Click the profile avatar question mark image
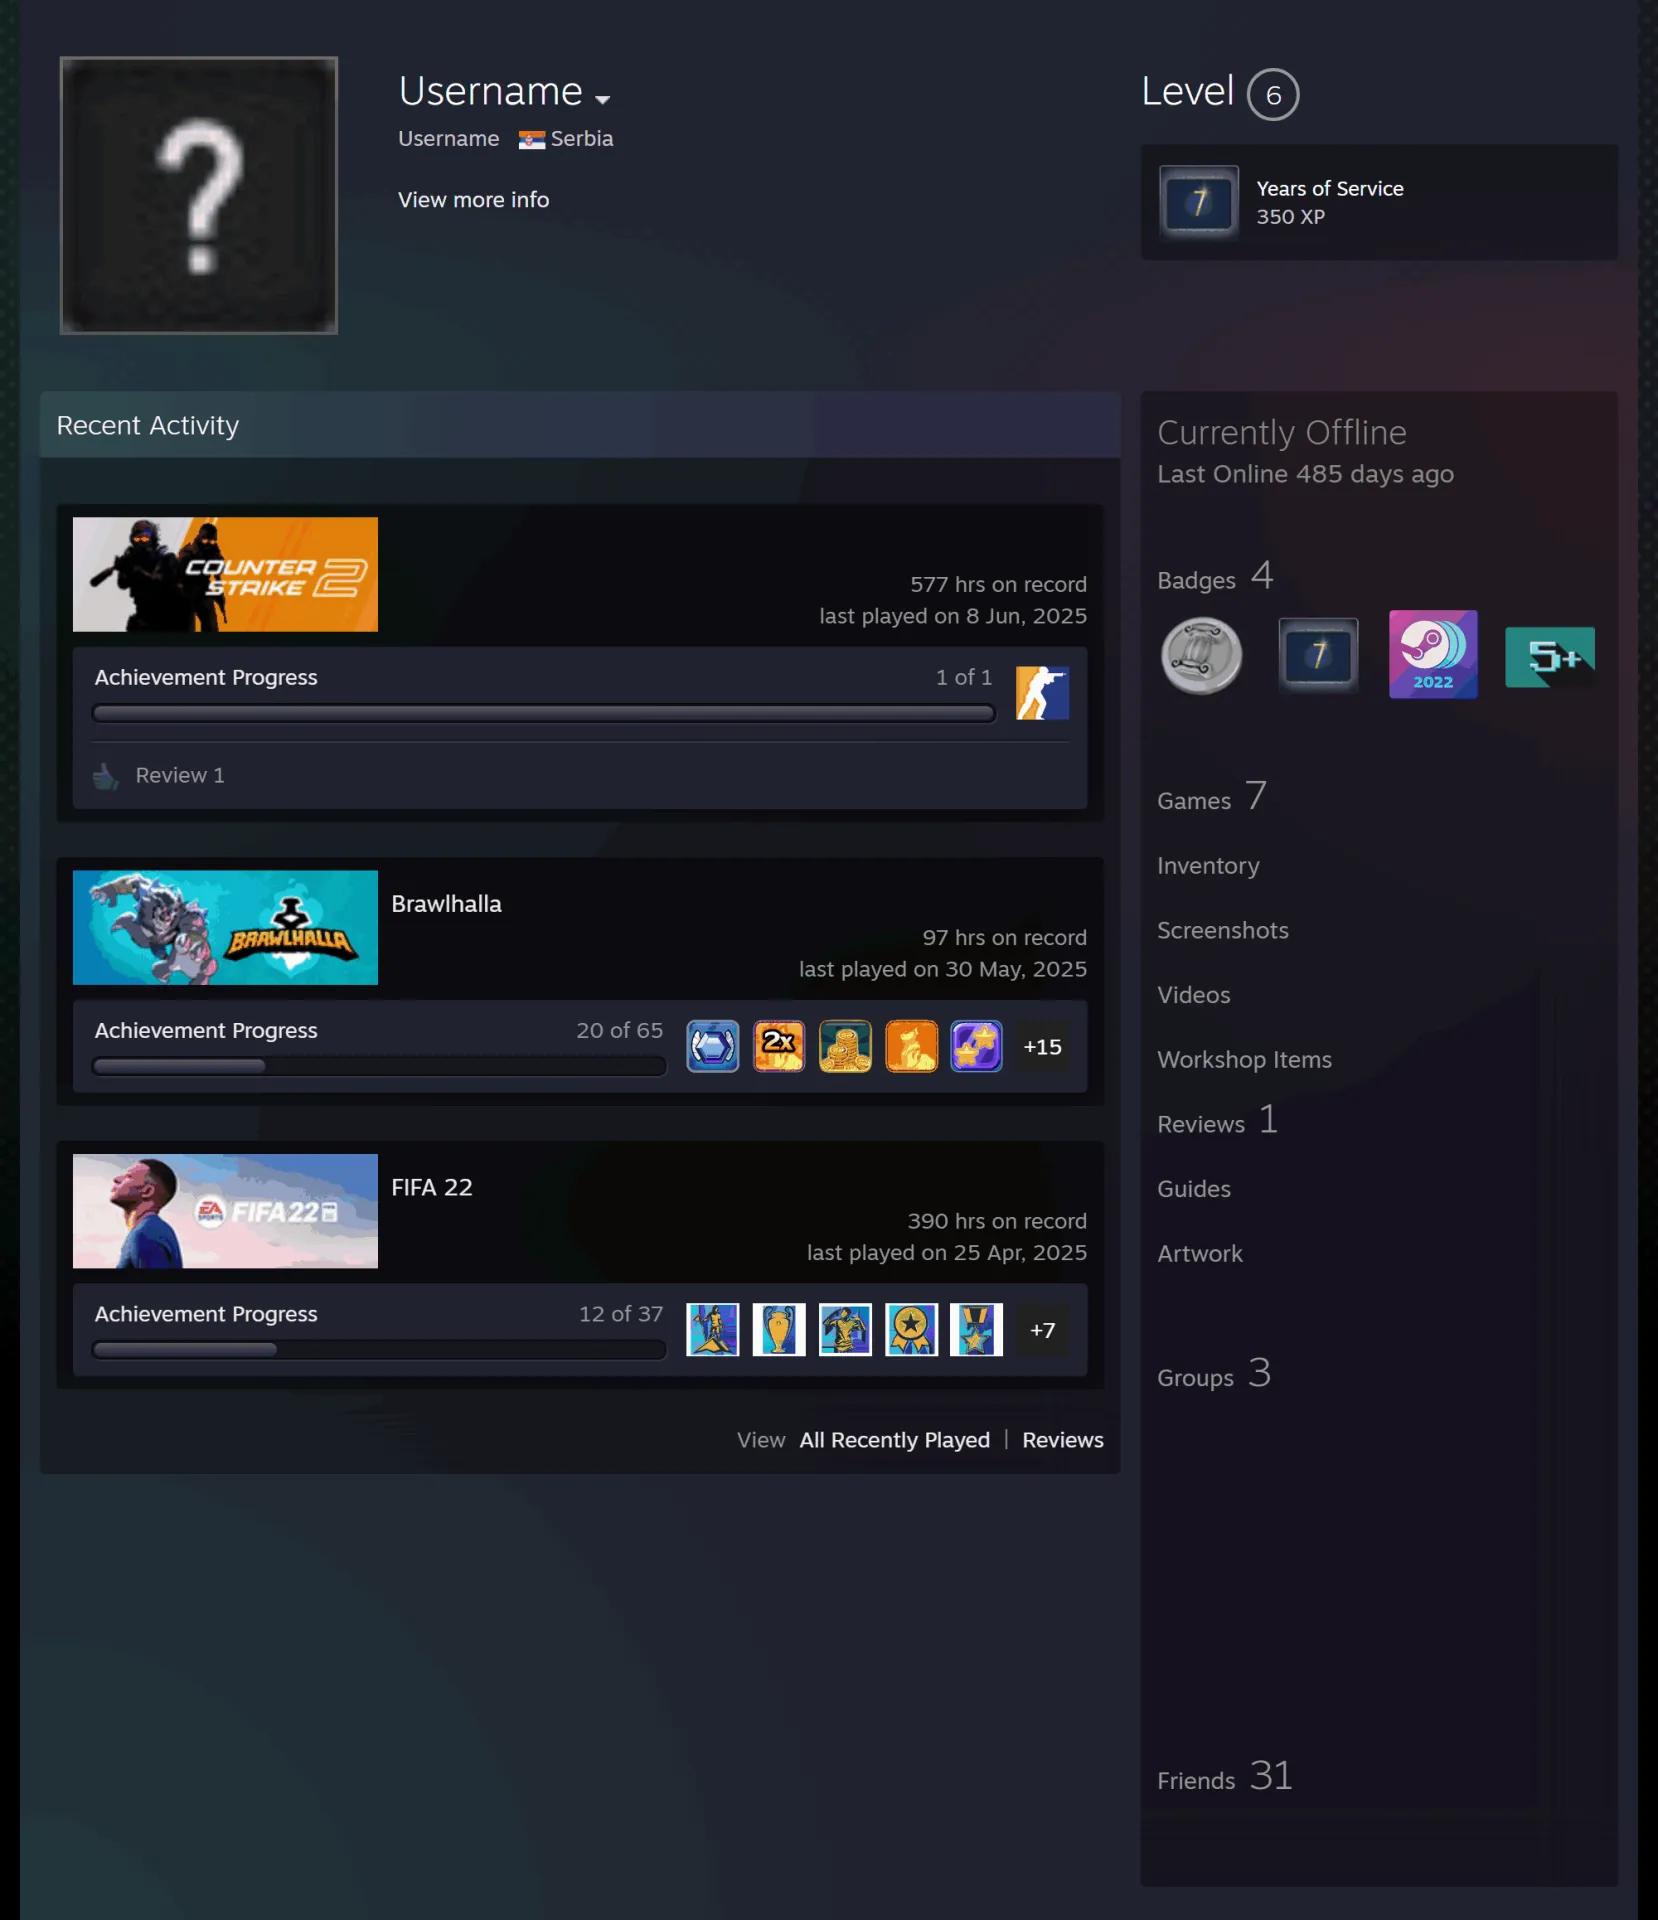 pos(199,195)
